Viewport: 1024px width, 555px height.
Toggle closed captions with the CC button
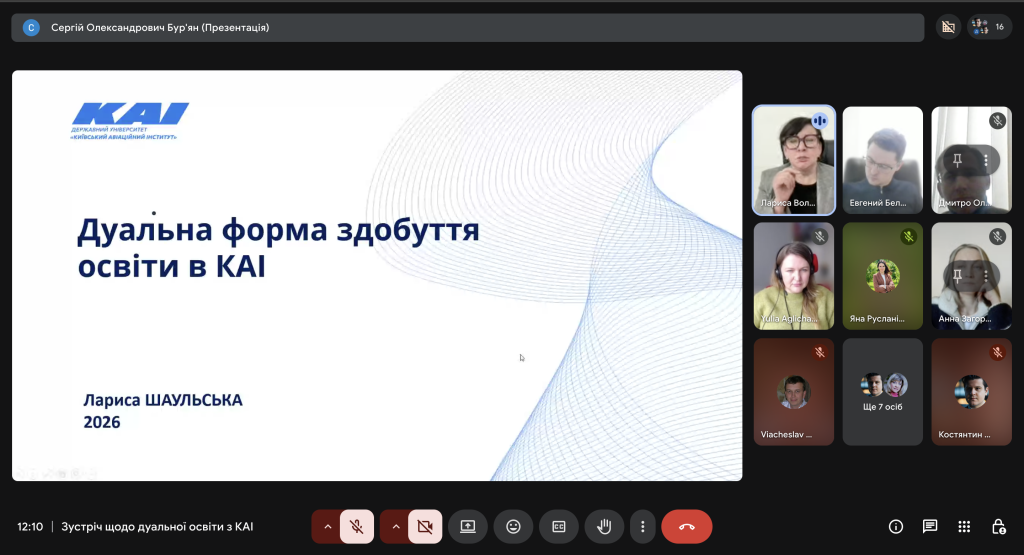[559, 526]
